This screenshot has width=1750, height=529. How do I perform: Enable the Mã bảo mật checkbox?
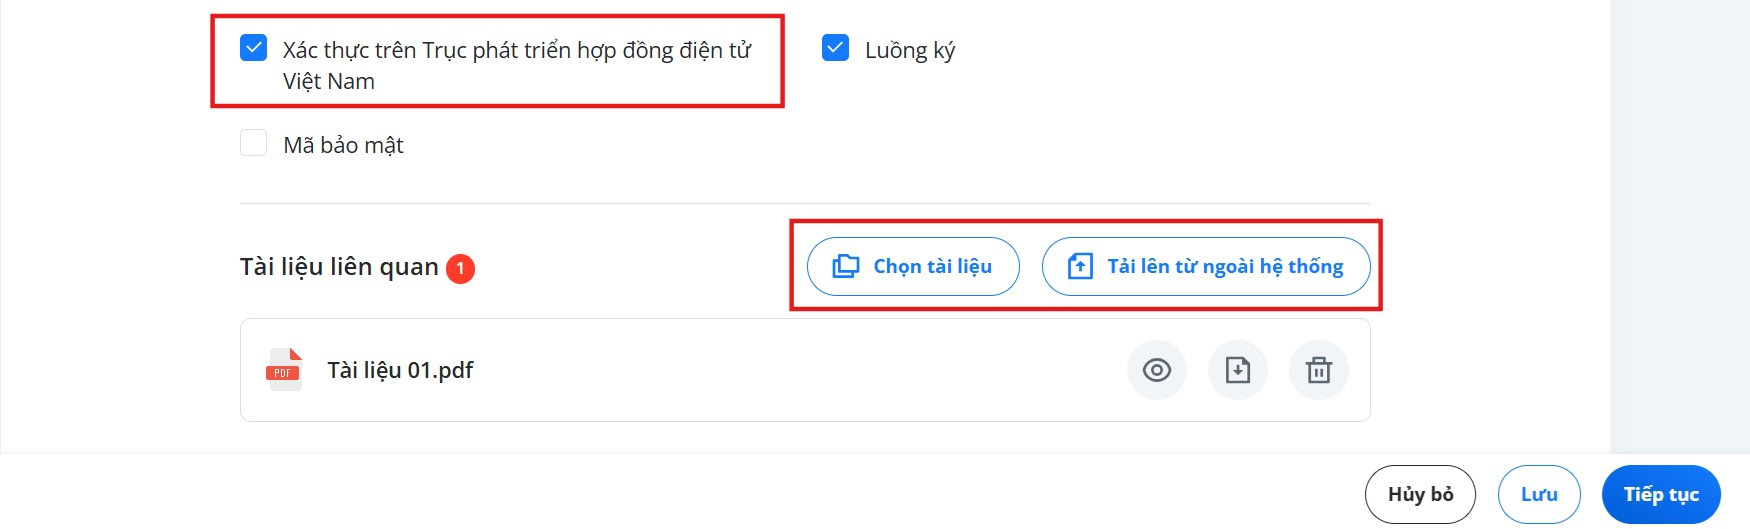(254, 143)
